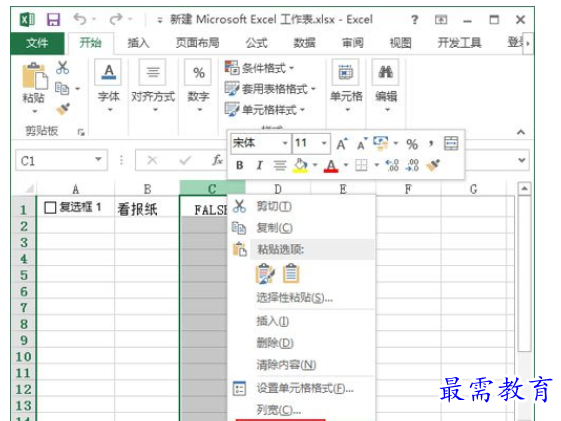Click center align in mini toolbar
This screenshot has width=561, height=421.
click(280, 165)
